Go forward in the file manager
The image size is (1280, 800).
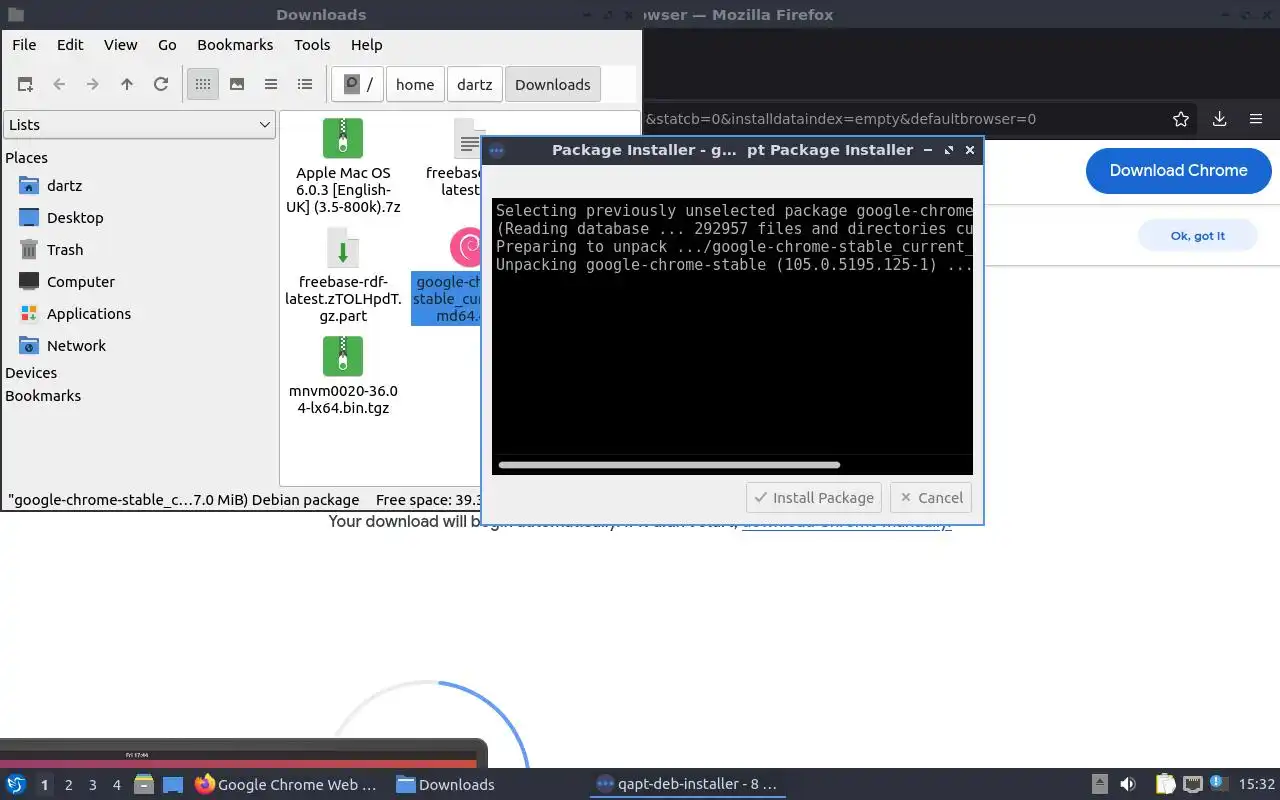pos(93,85)
